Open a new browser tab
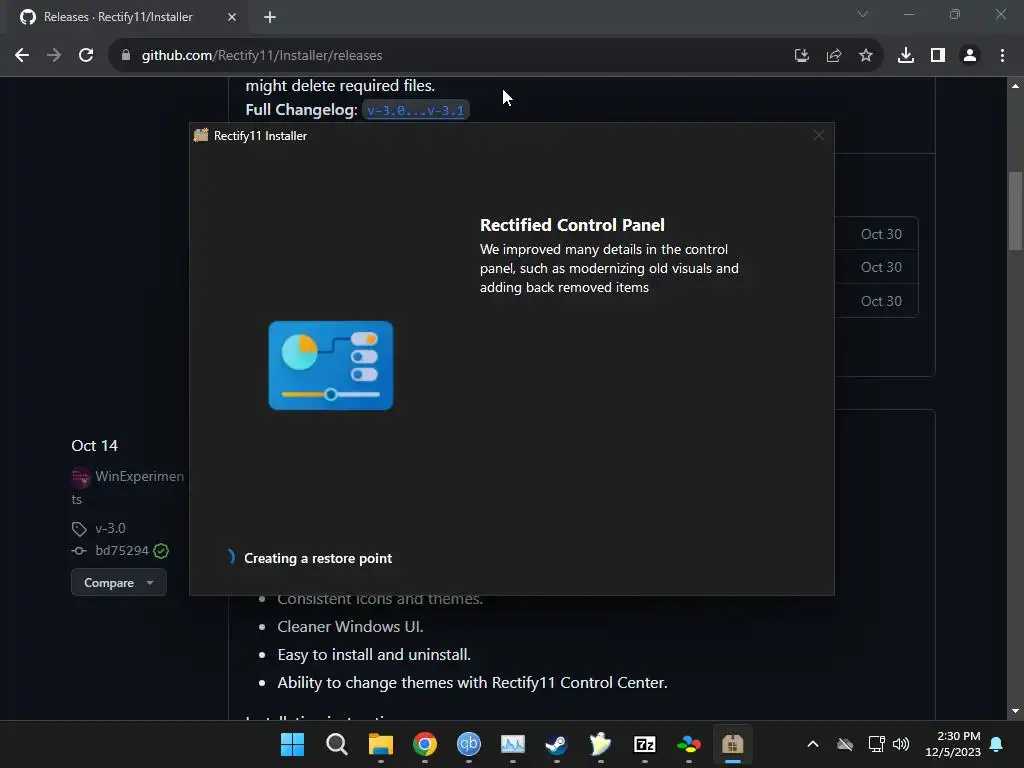This screenshot has height=768, width=1024. (x=270, y=17)
